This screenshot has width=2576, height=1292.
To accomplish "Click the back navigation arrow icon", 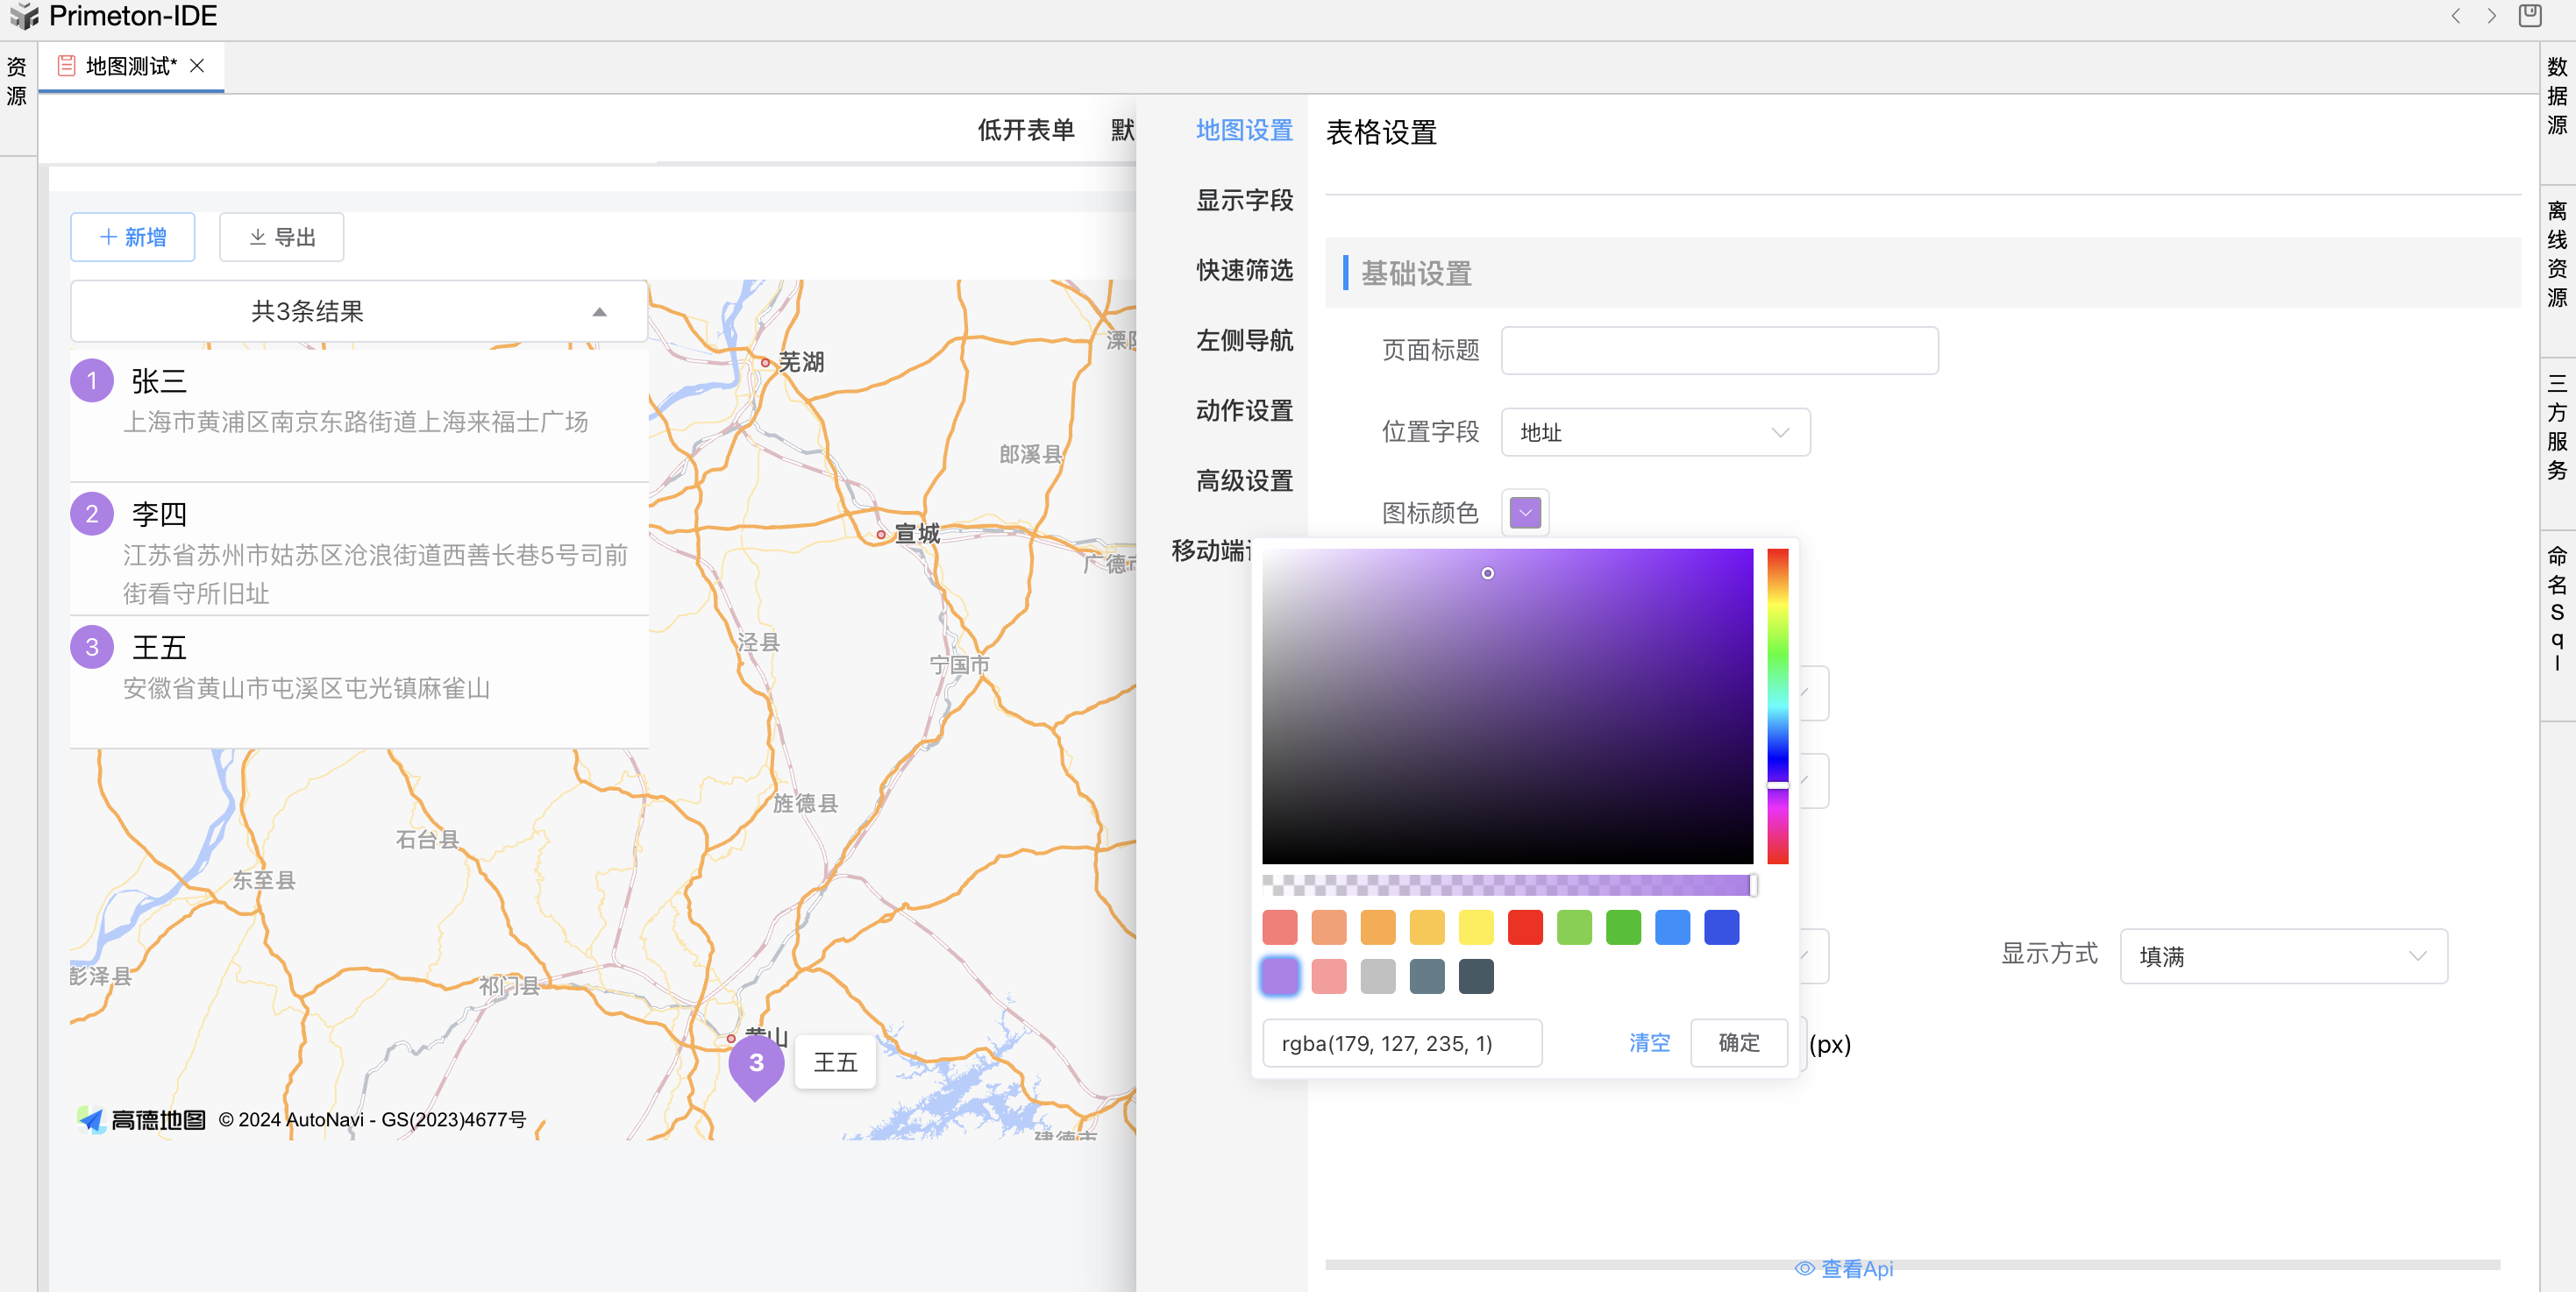I will click(x=2455, y=16).
